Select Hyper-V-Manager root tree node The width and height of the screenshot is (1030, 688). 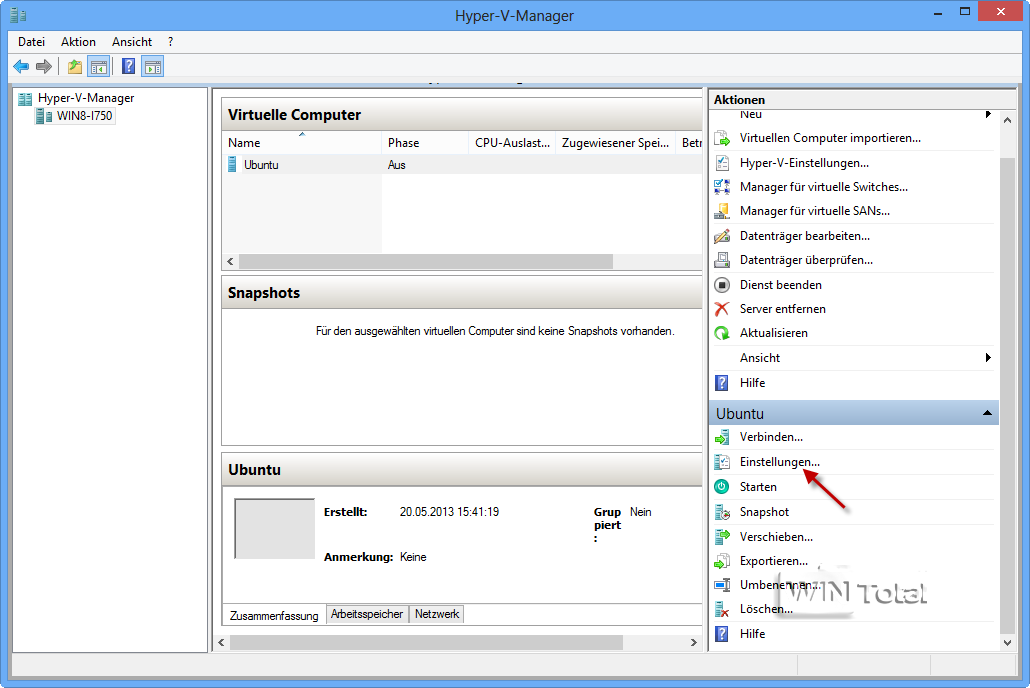click(x=86, y=99)
